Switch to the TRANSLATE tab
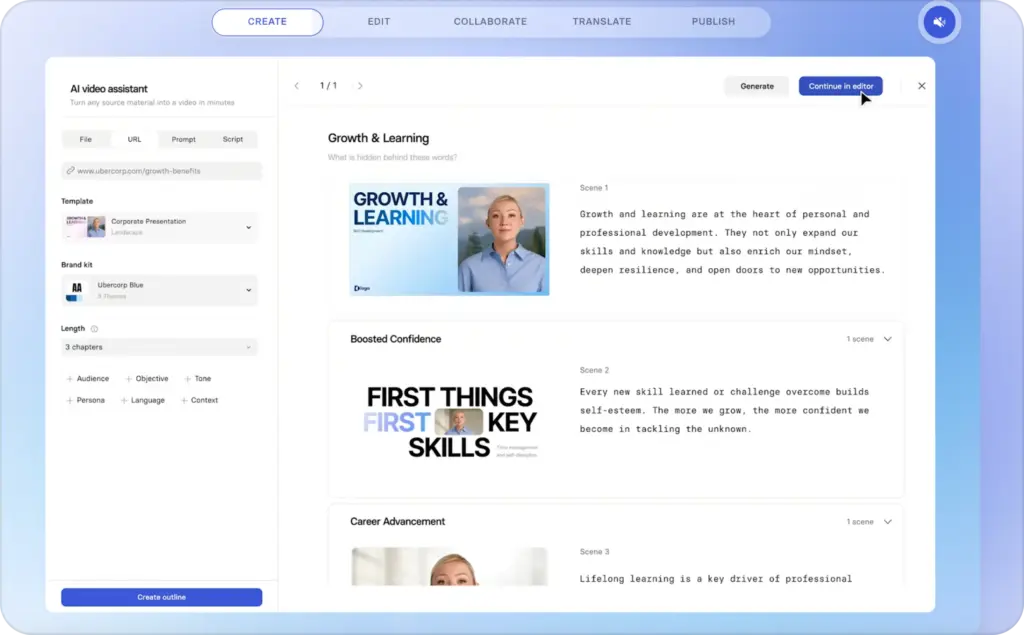The width and height of the screenshot is (1024, 635). pos(602,22)
